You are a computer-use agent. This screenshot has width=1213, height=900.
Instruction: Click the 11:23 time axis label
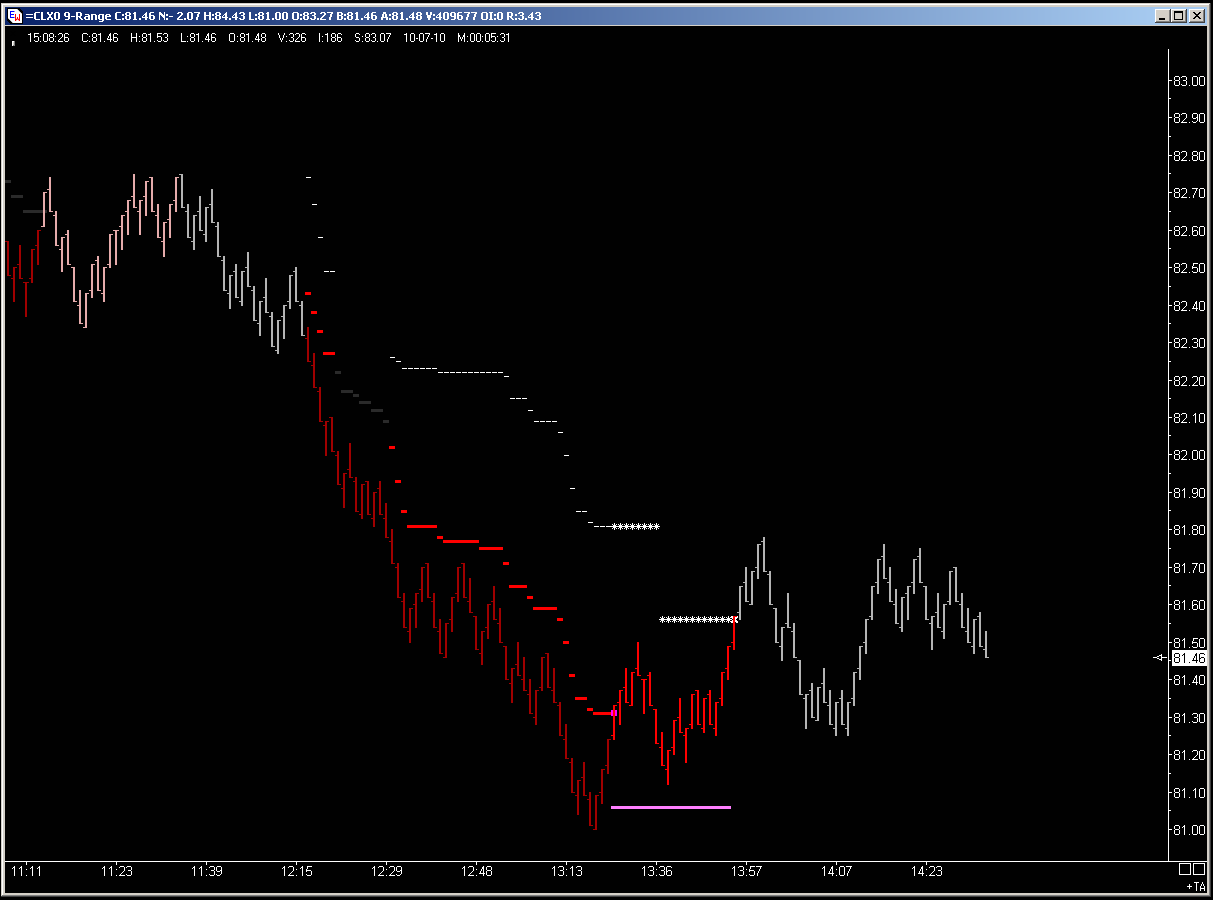tap(117, 871)
